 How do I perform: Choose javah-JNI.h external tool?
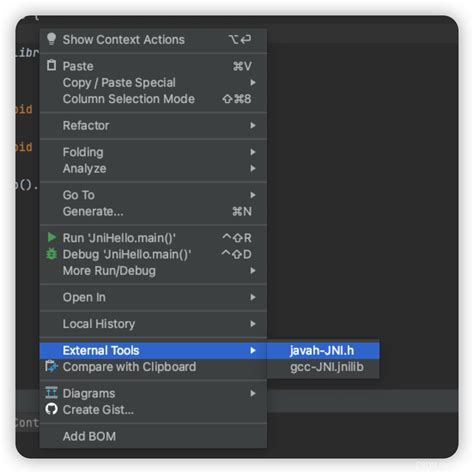(x=323, y=350)
